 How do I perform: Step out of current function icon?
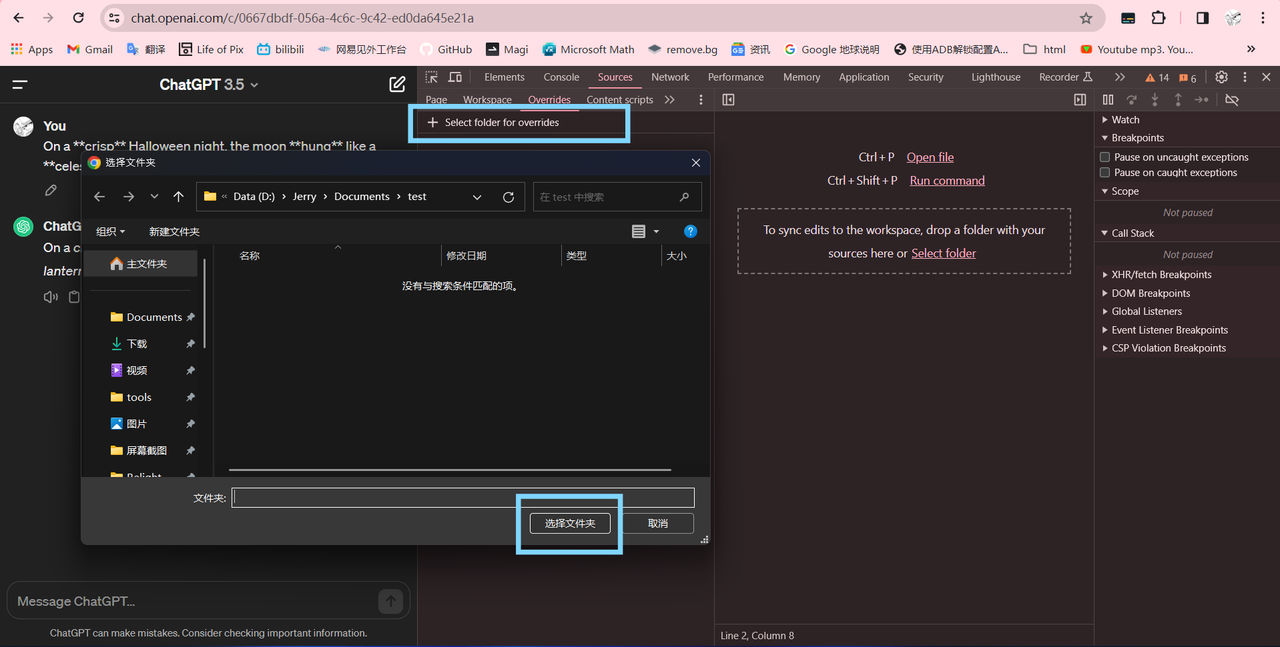1178,100
